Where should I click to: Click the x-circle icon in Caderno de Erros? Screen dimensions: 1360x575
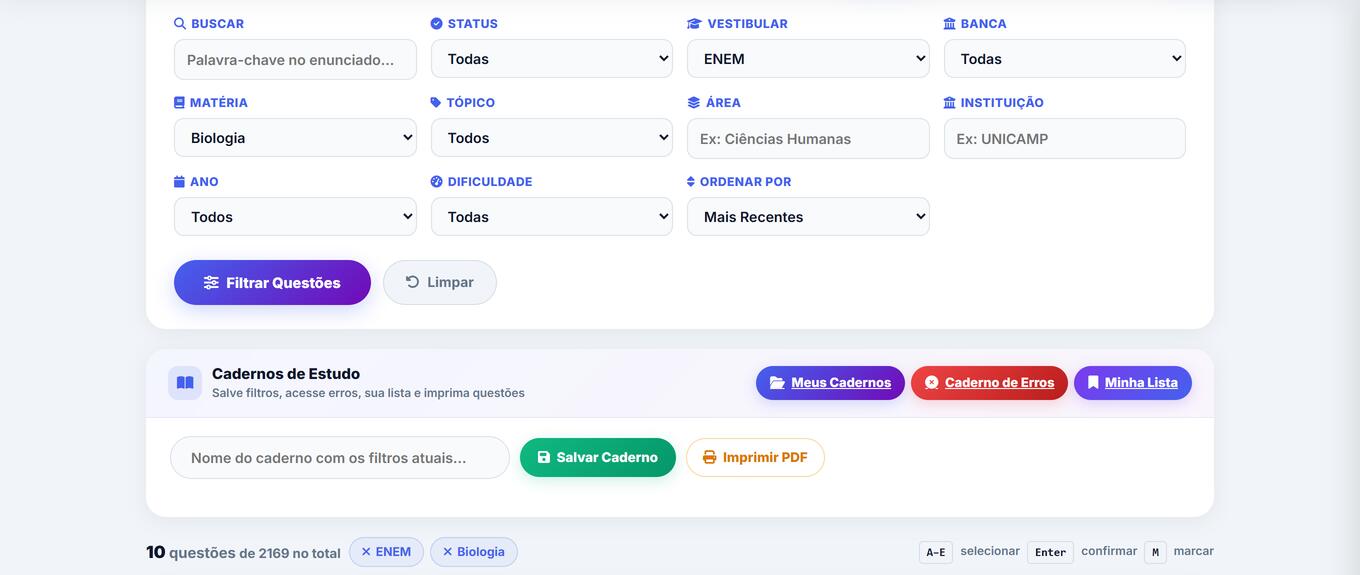click(x=932, y=382)
